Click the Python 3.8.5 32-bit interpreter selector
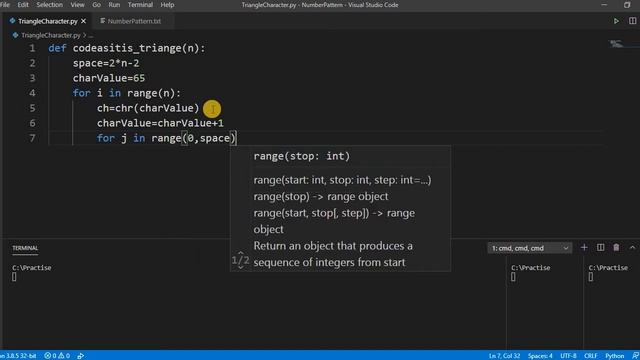Screen dimensions: 640x360 click(18, 356)
